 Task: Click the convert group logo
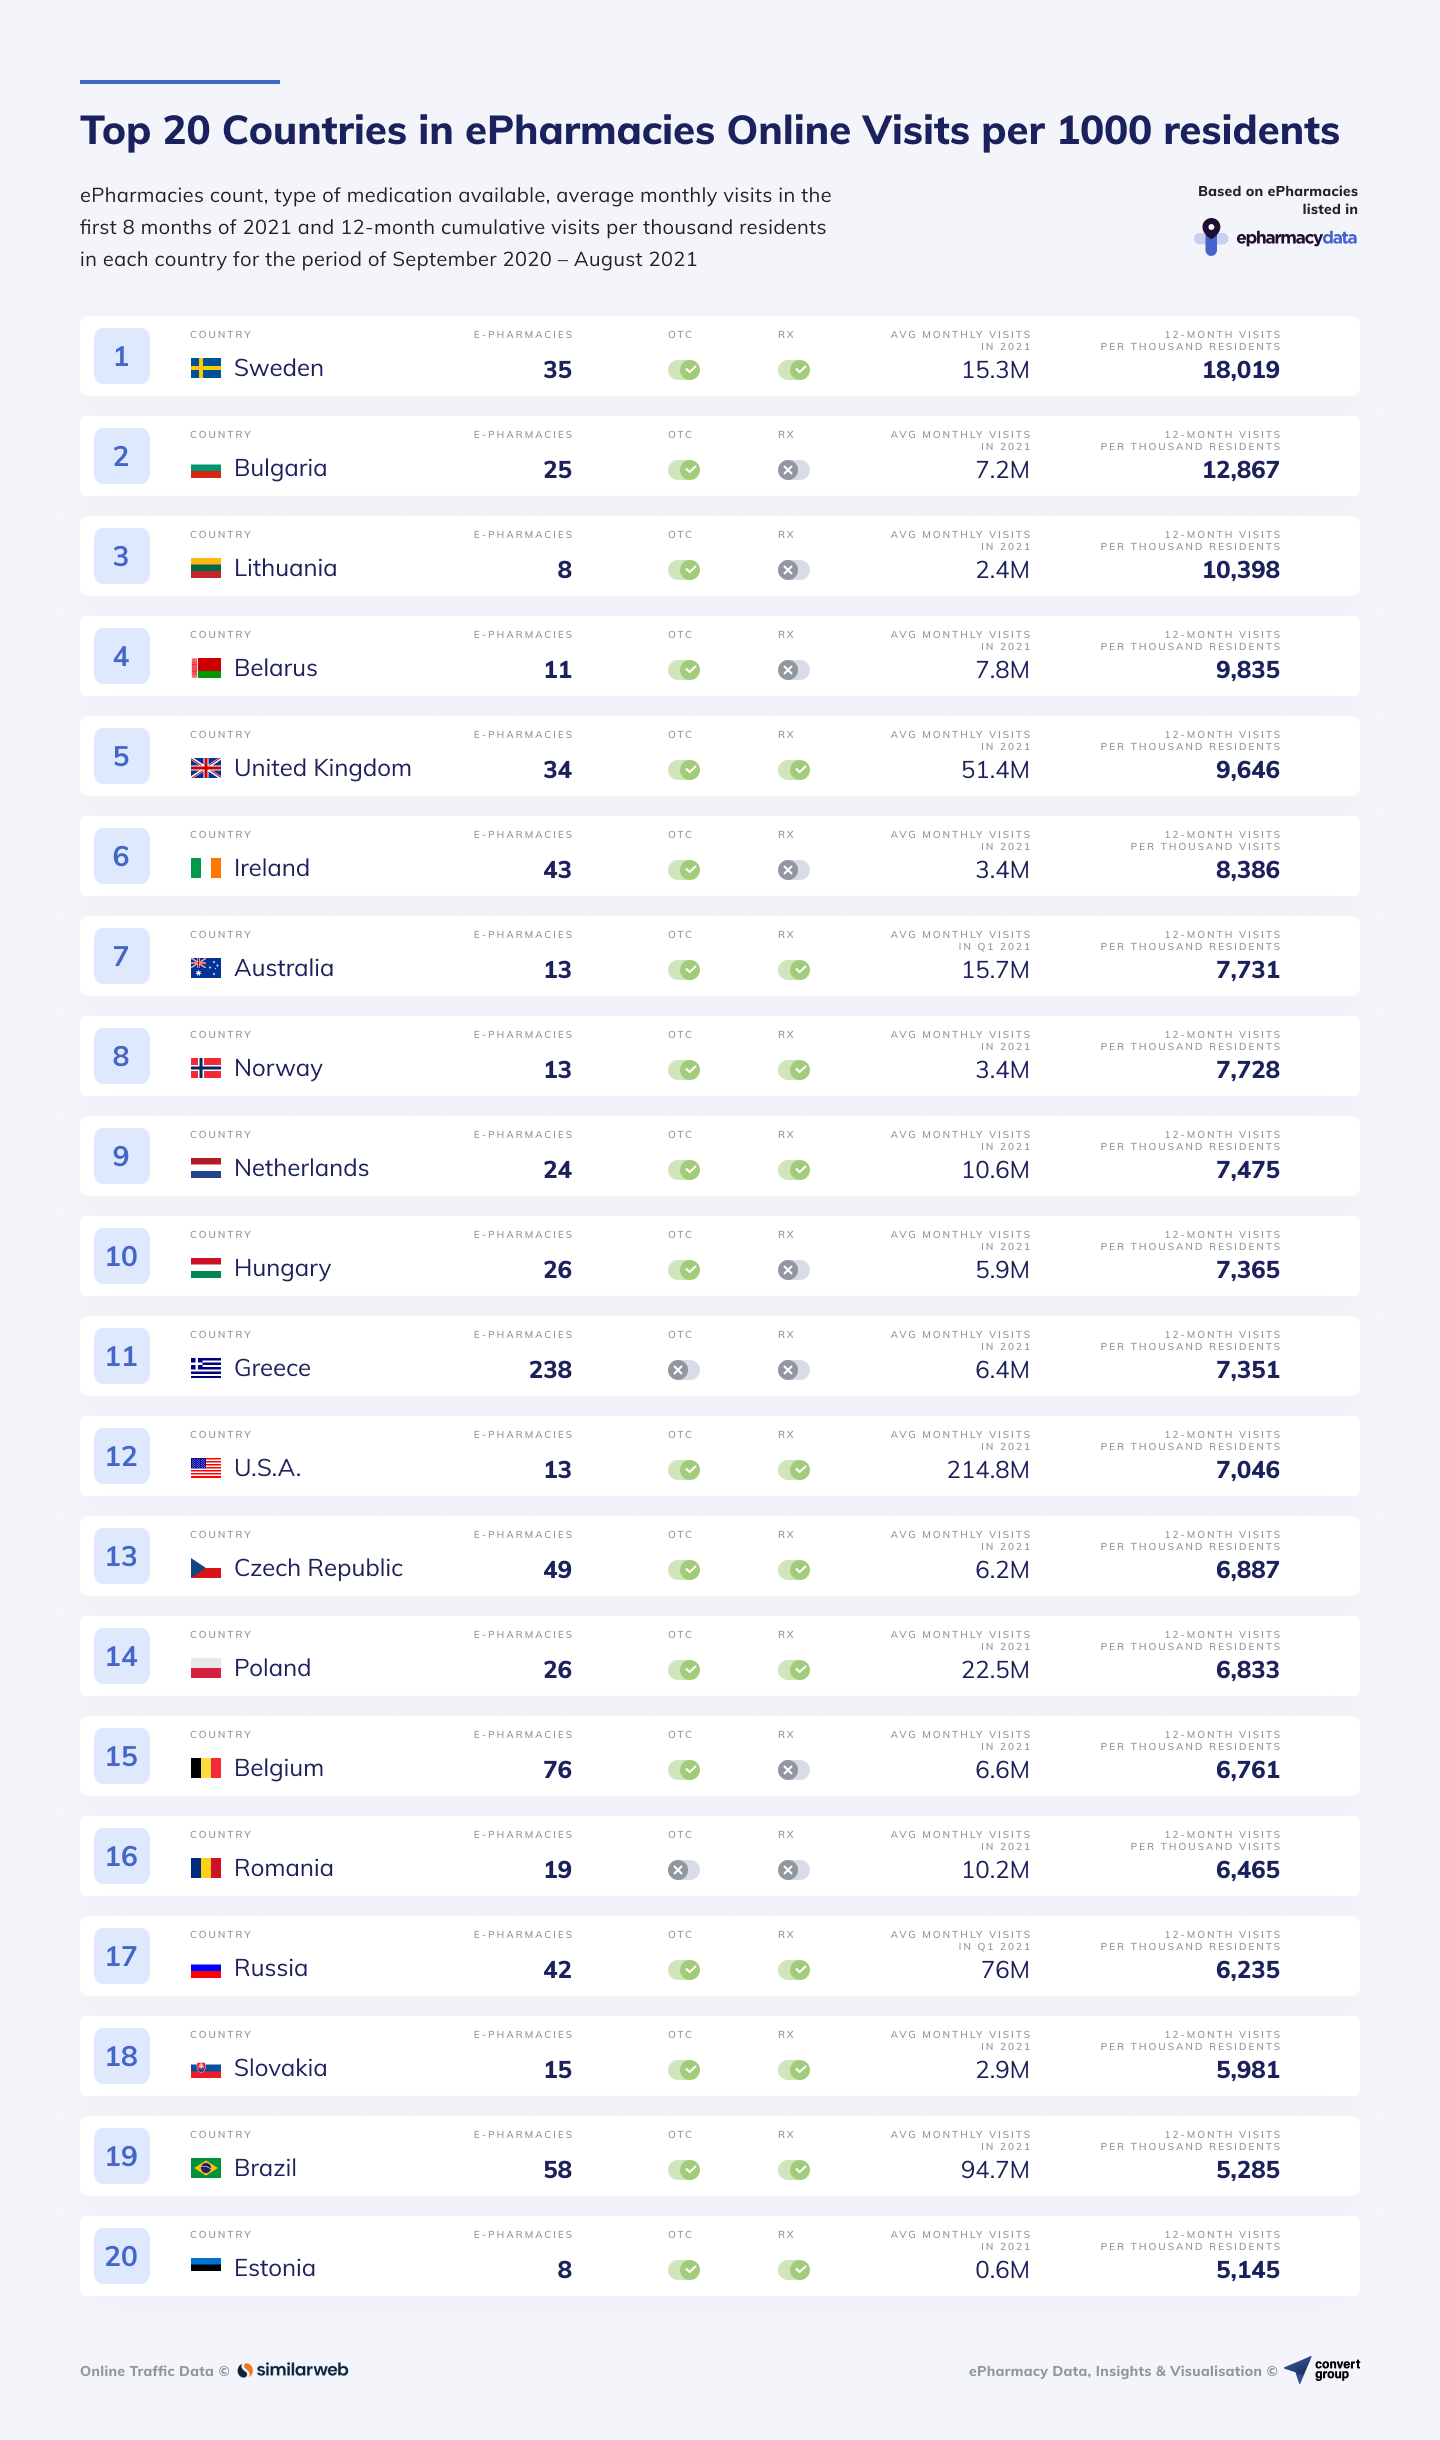point(1322,2369)
